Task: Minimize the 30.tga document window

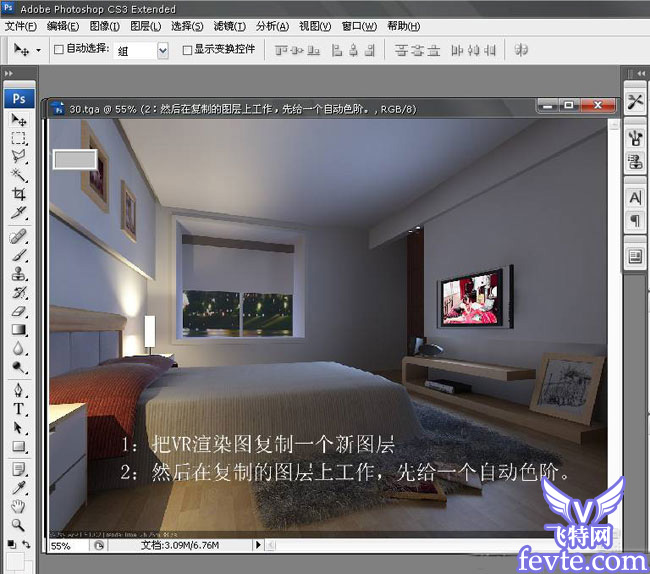Action: (548, 105)
